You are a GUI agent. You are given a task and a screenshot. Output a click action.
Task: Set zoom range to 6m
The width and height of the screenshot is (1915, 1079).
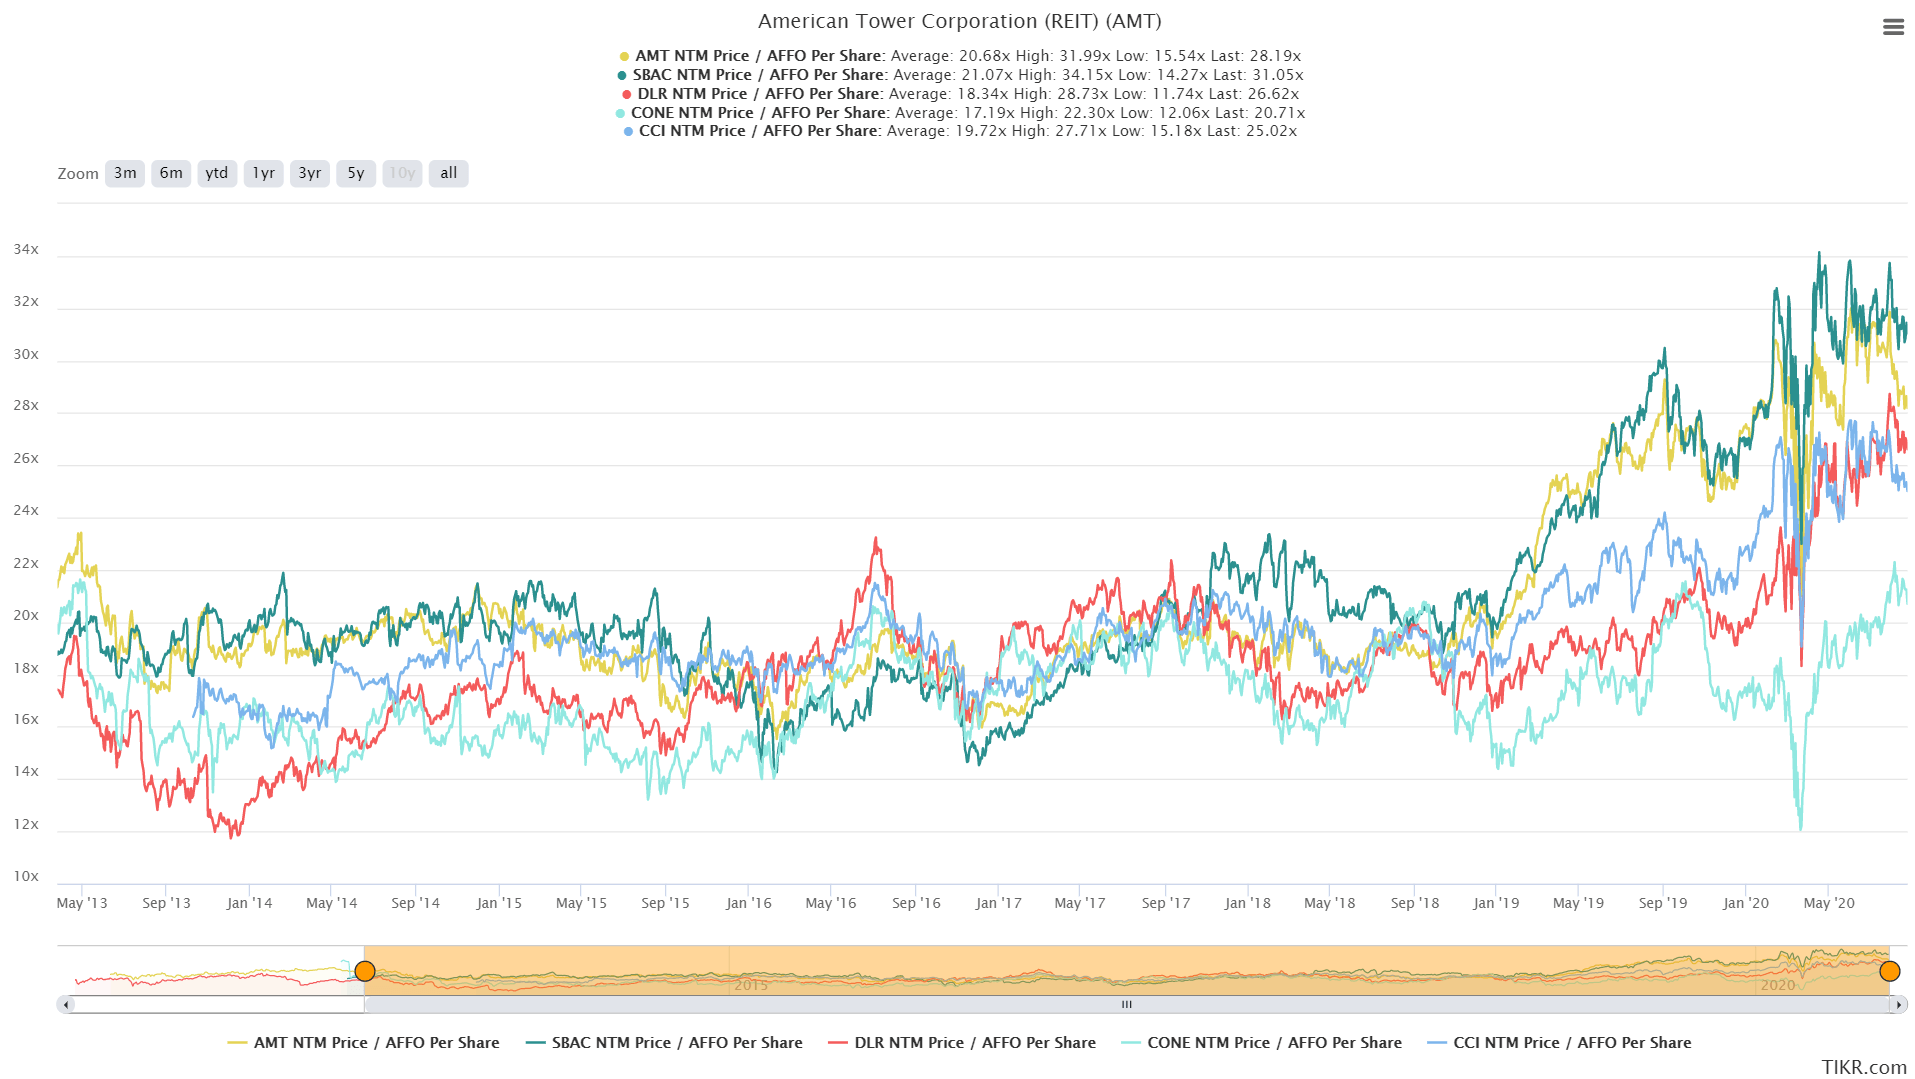(171, 173)
